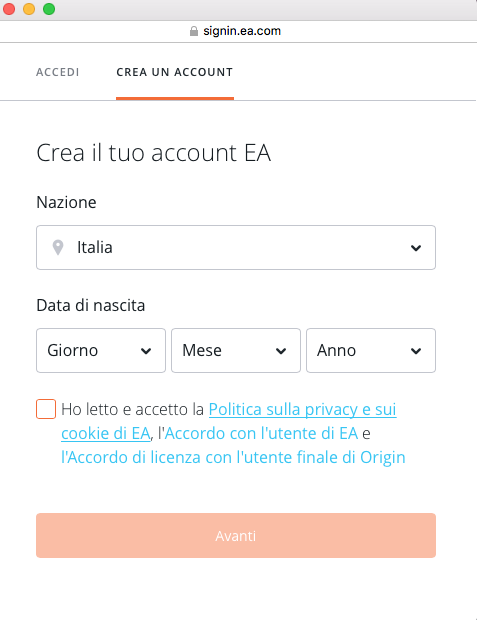
Task: Open the Politica sulla privacy e sui cookie link
Action: tap(229, 422)
